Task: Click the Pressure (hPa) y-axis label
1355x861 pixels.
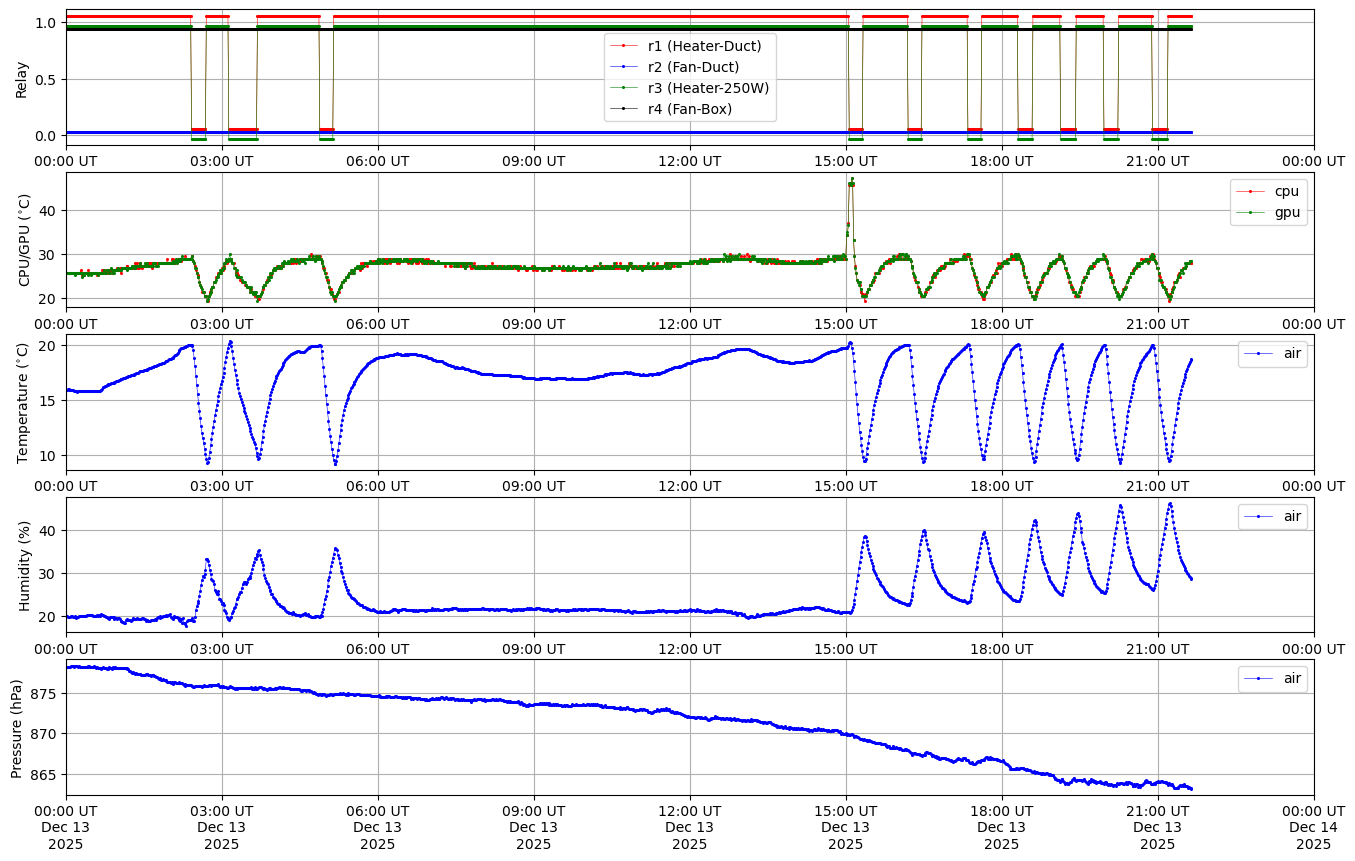Action: pos(17,727)
